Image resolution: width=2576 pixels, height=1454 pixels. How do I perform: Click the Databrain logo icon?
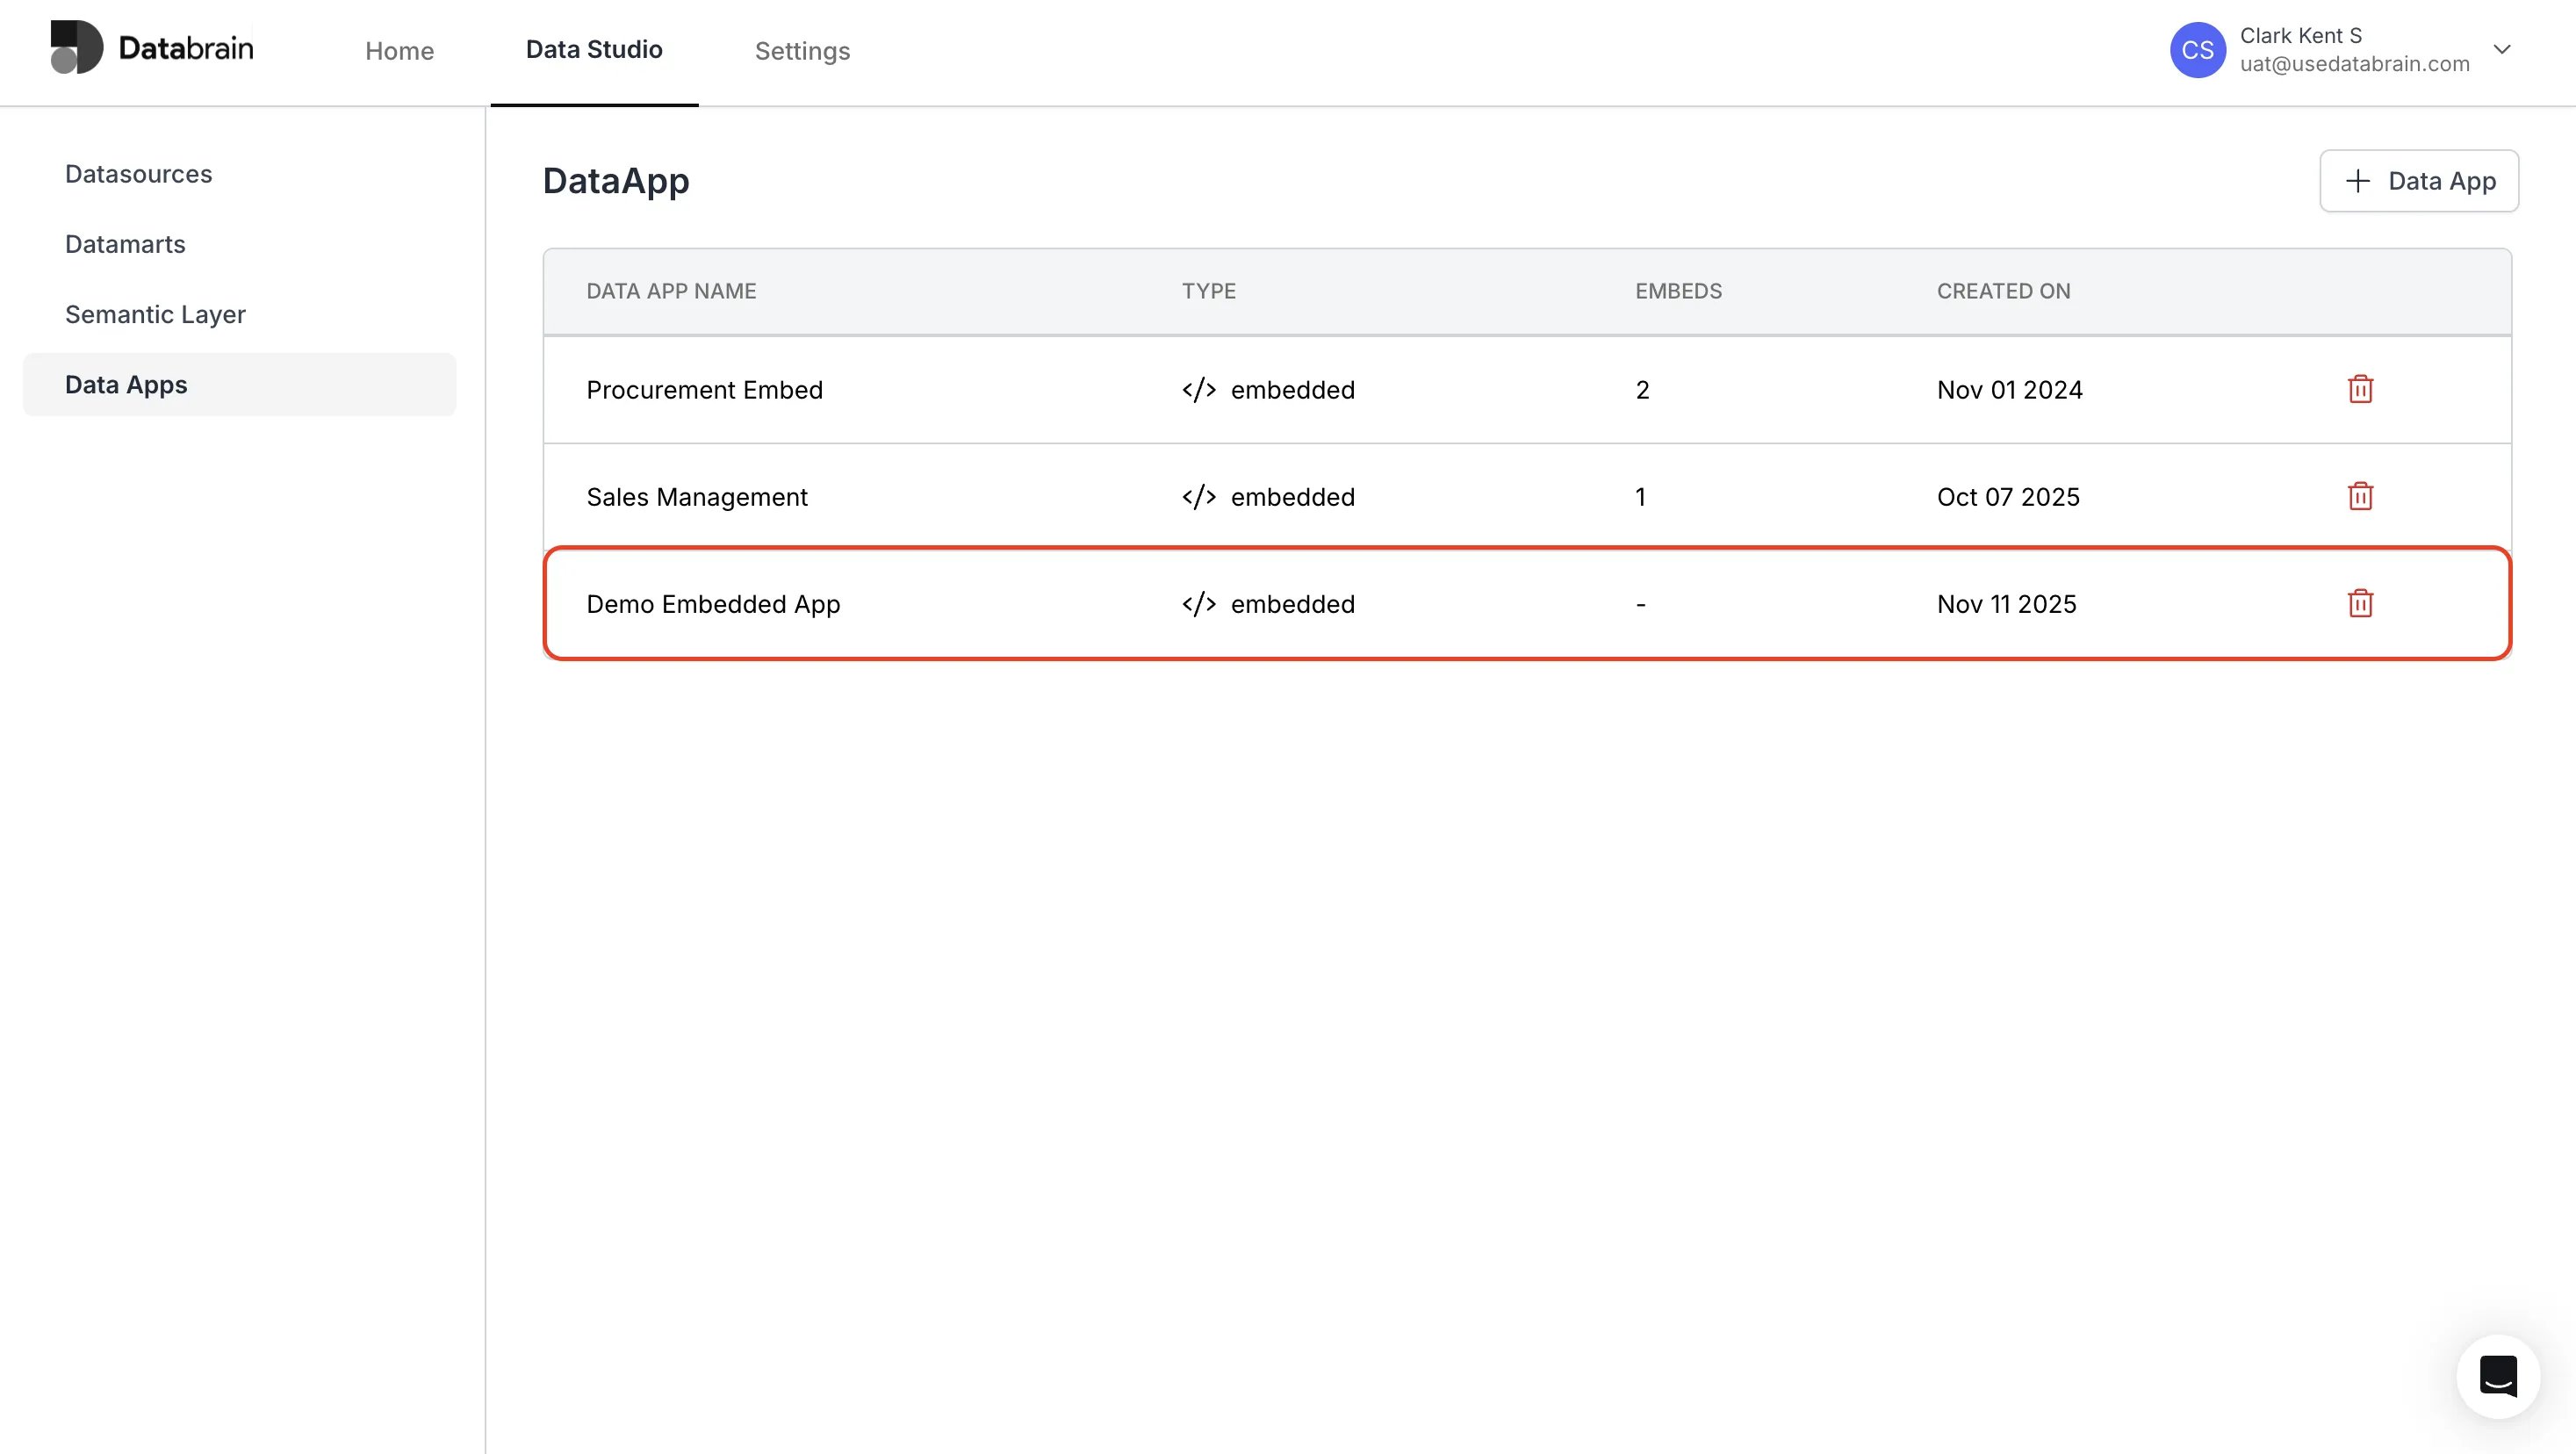(x=77, y=47)
